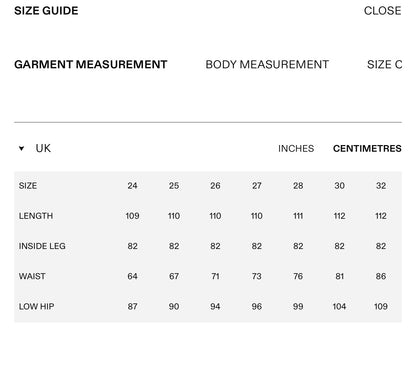Click the Inside Leg row label
The height and width of the screenshot is (378, 416).
point(42,246)
